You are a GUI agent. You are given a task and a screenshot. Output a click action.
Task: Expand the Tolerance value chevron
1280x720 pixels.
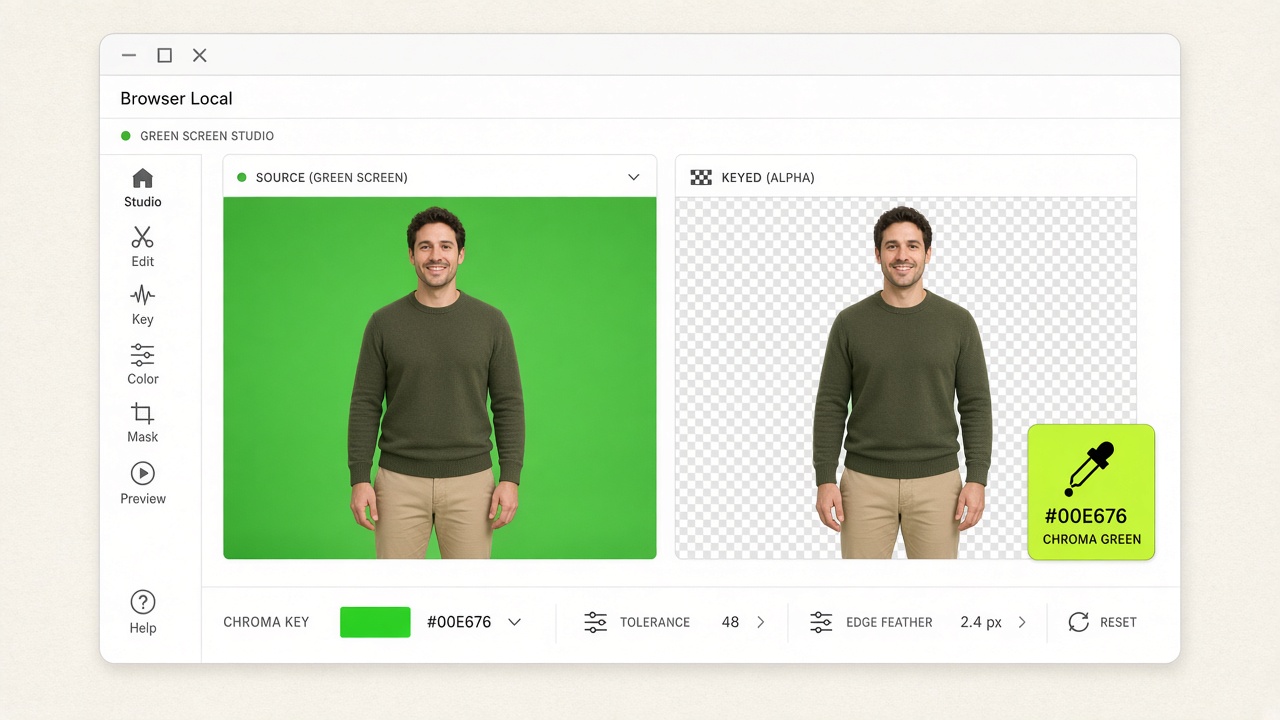(x=760, y=622)
